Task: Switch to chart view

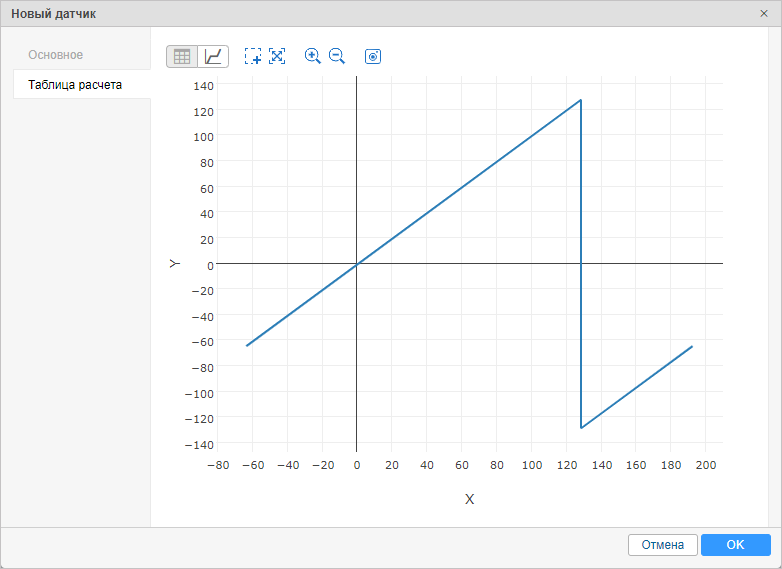Action: [x=213, y=56]
